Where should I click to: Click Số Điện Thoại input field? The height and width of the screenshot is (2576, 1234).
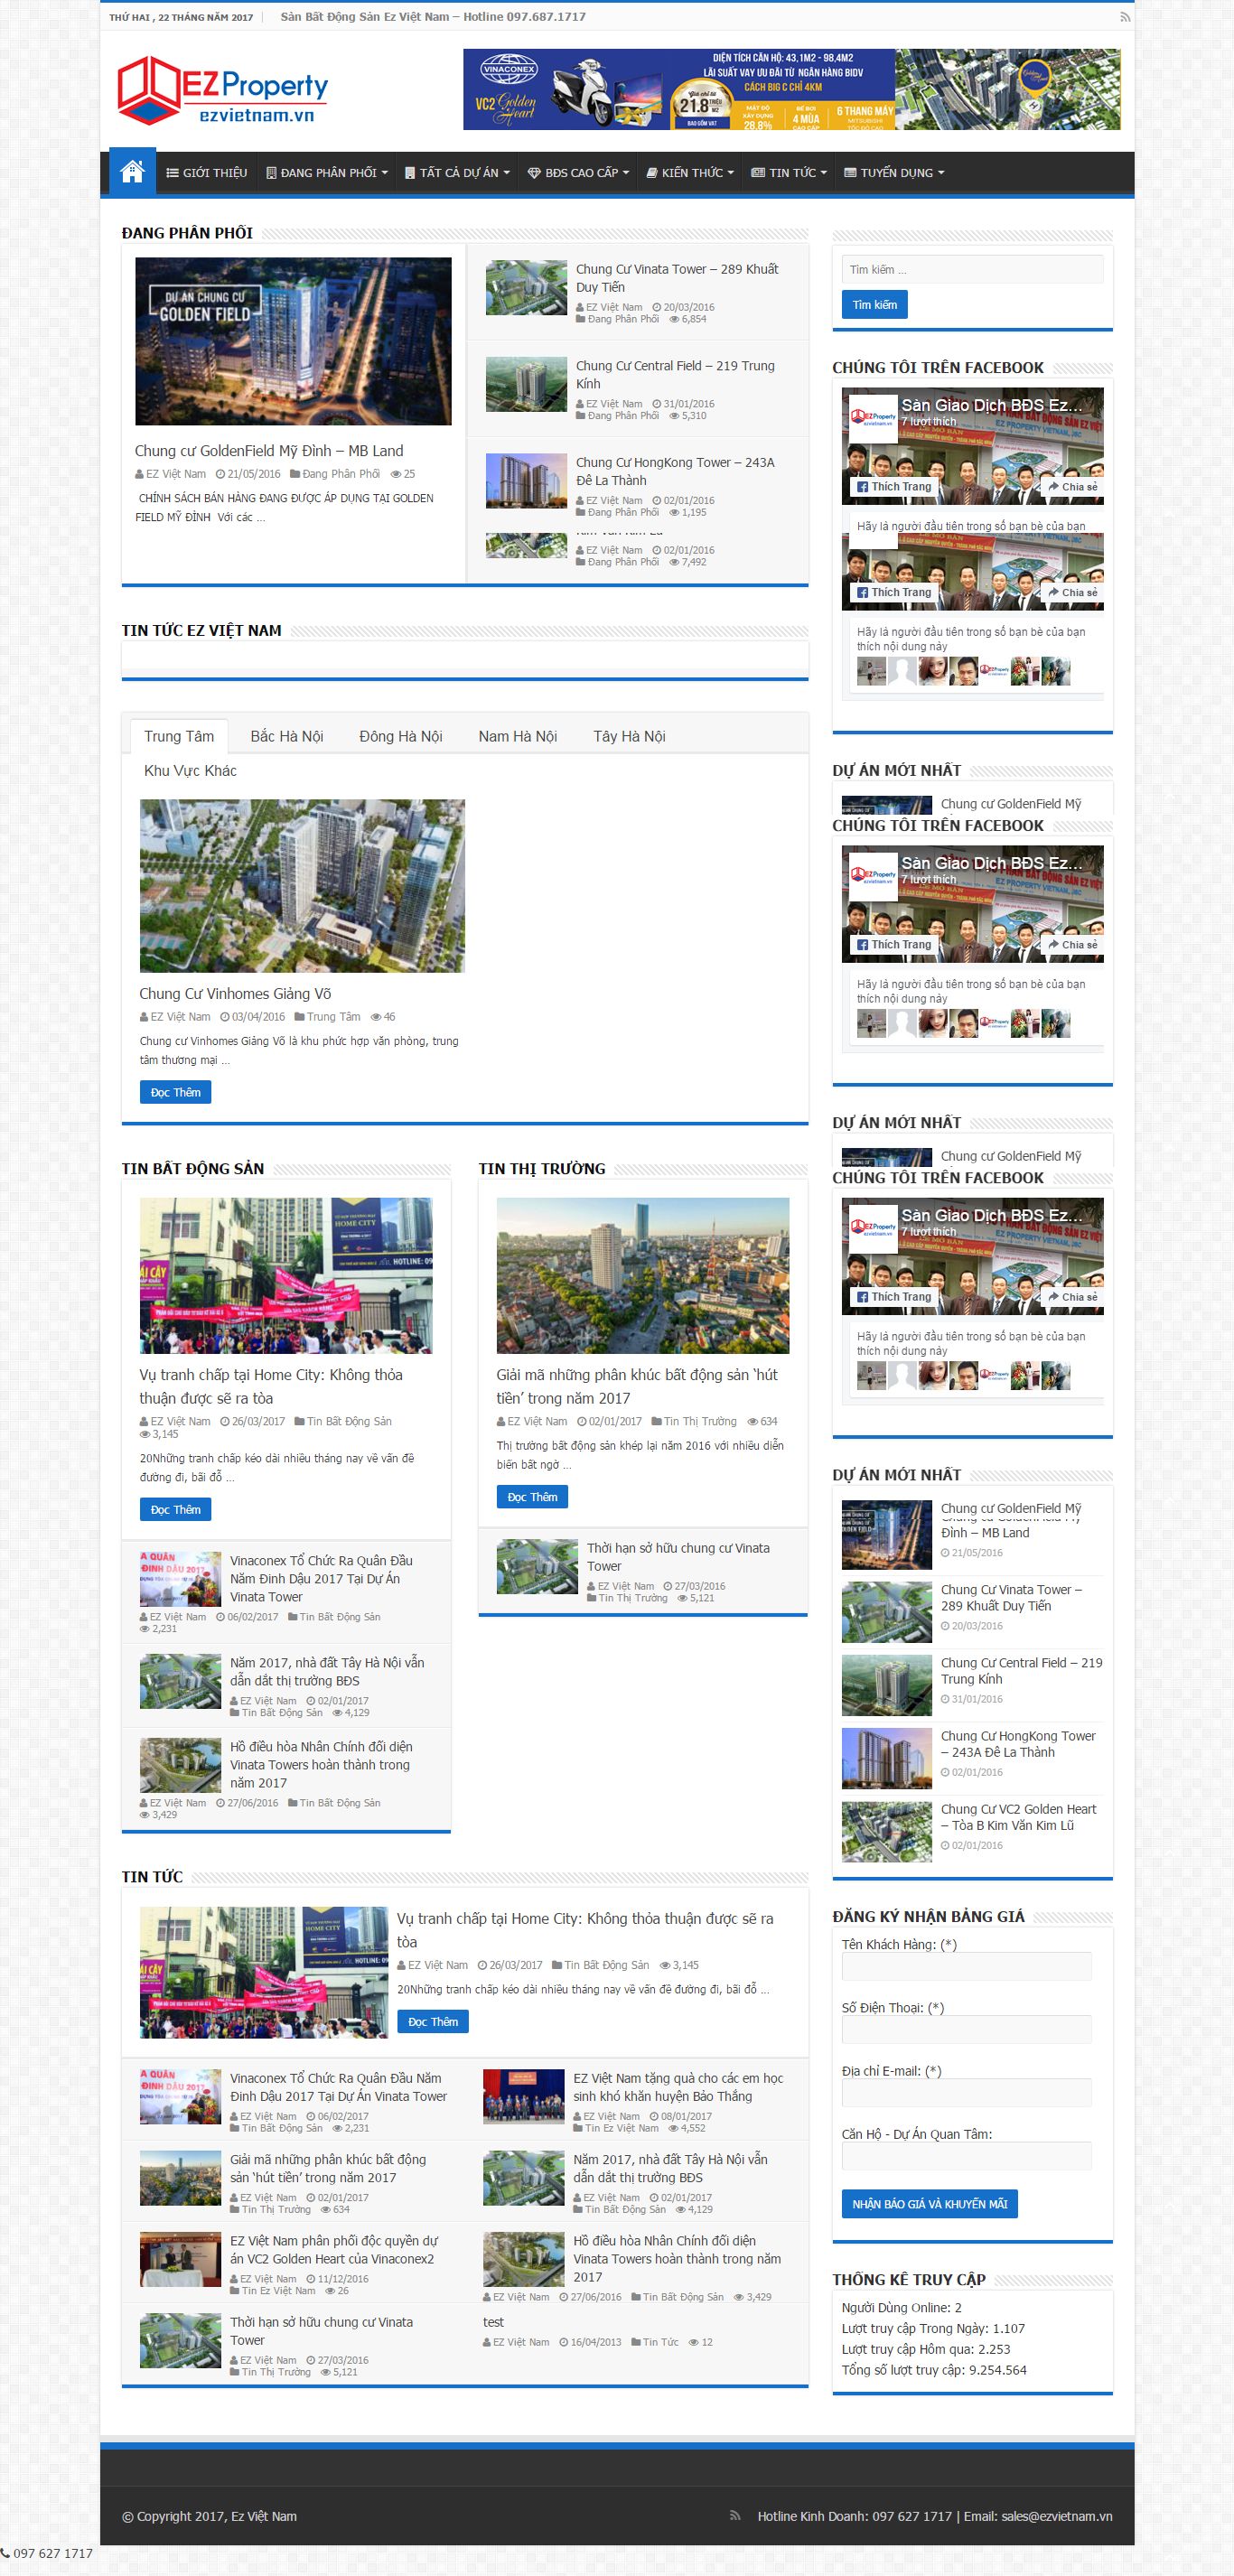click(966, 2030)
